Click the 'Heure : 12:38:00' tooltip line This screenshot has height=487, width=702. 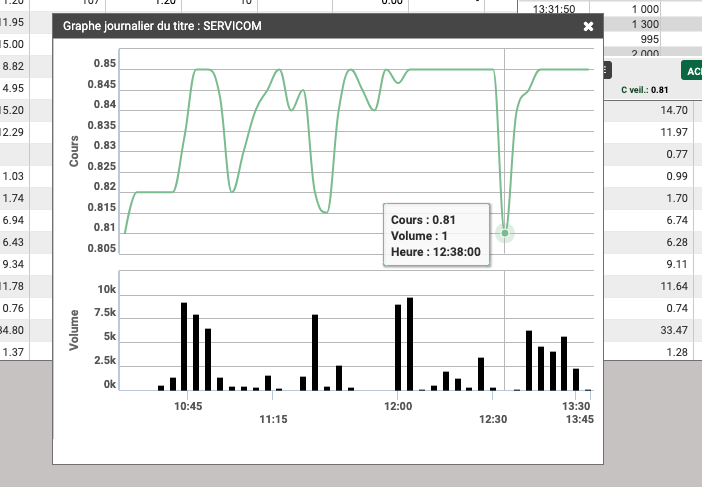(x=436, y=252)
